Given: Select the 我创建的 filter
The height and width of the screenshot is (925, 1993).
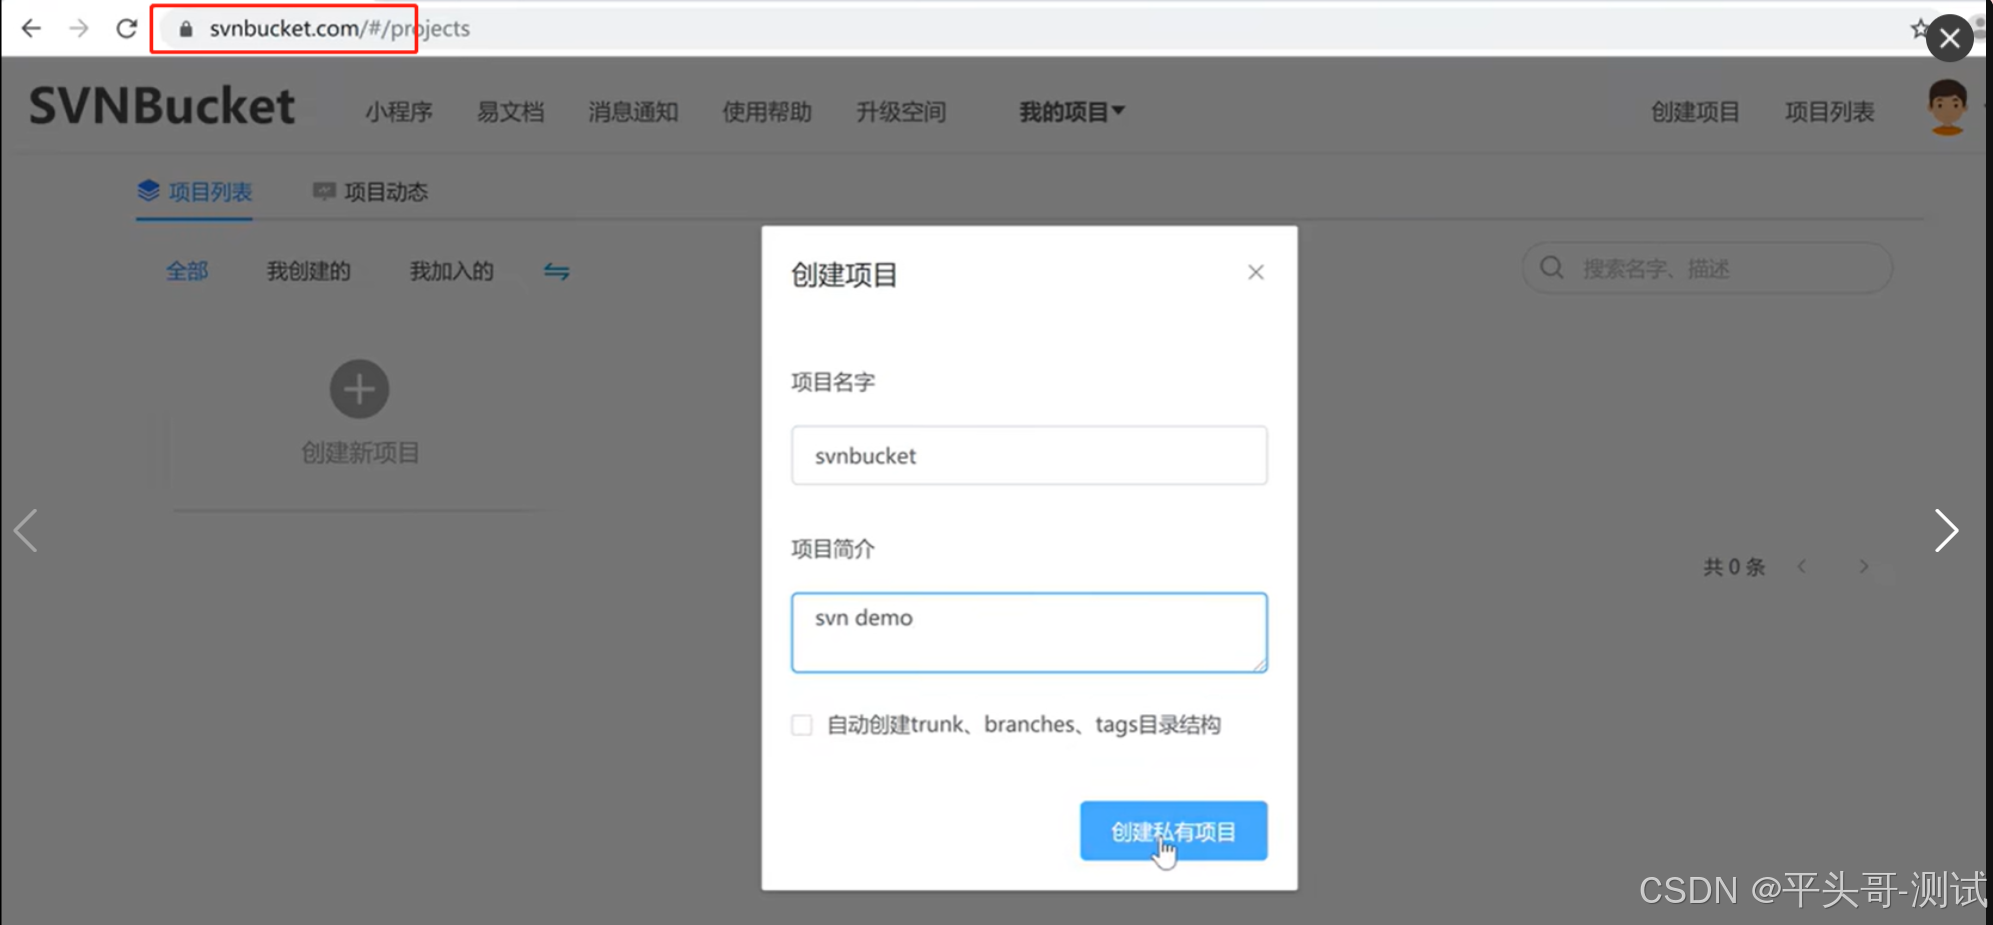Looking at the screenshot, I should click(308, 271).
